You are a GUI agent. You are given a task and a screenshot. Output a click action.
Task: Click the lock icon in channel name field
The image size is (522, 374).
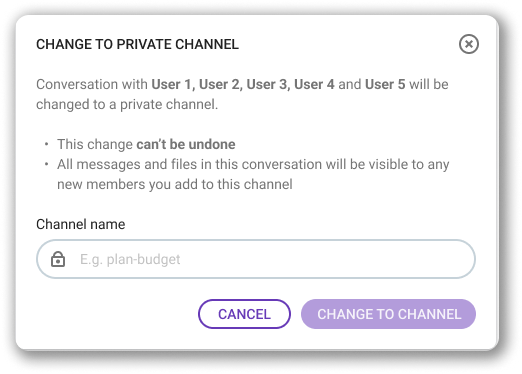[x=58, y=259]
